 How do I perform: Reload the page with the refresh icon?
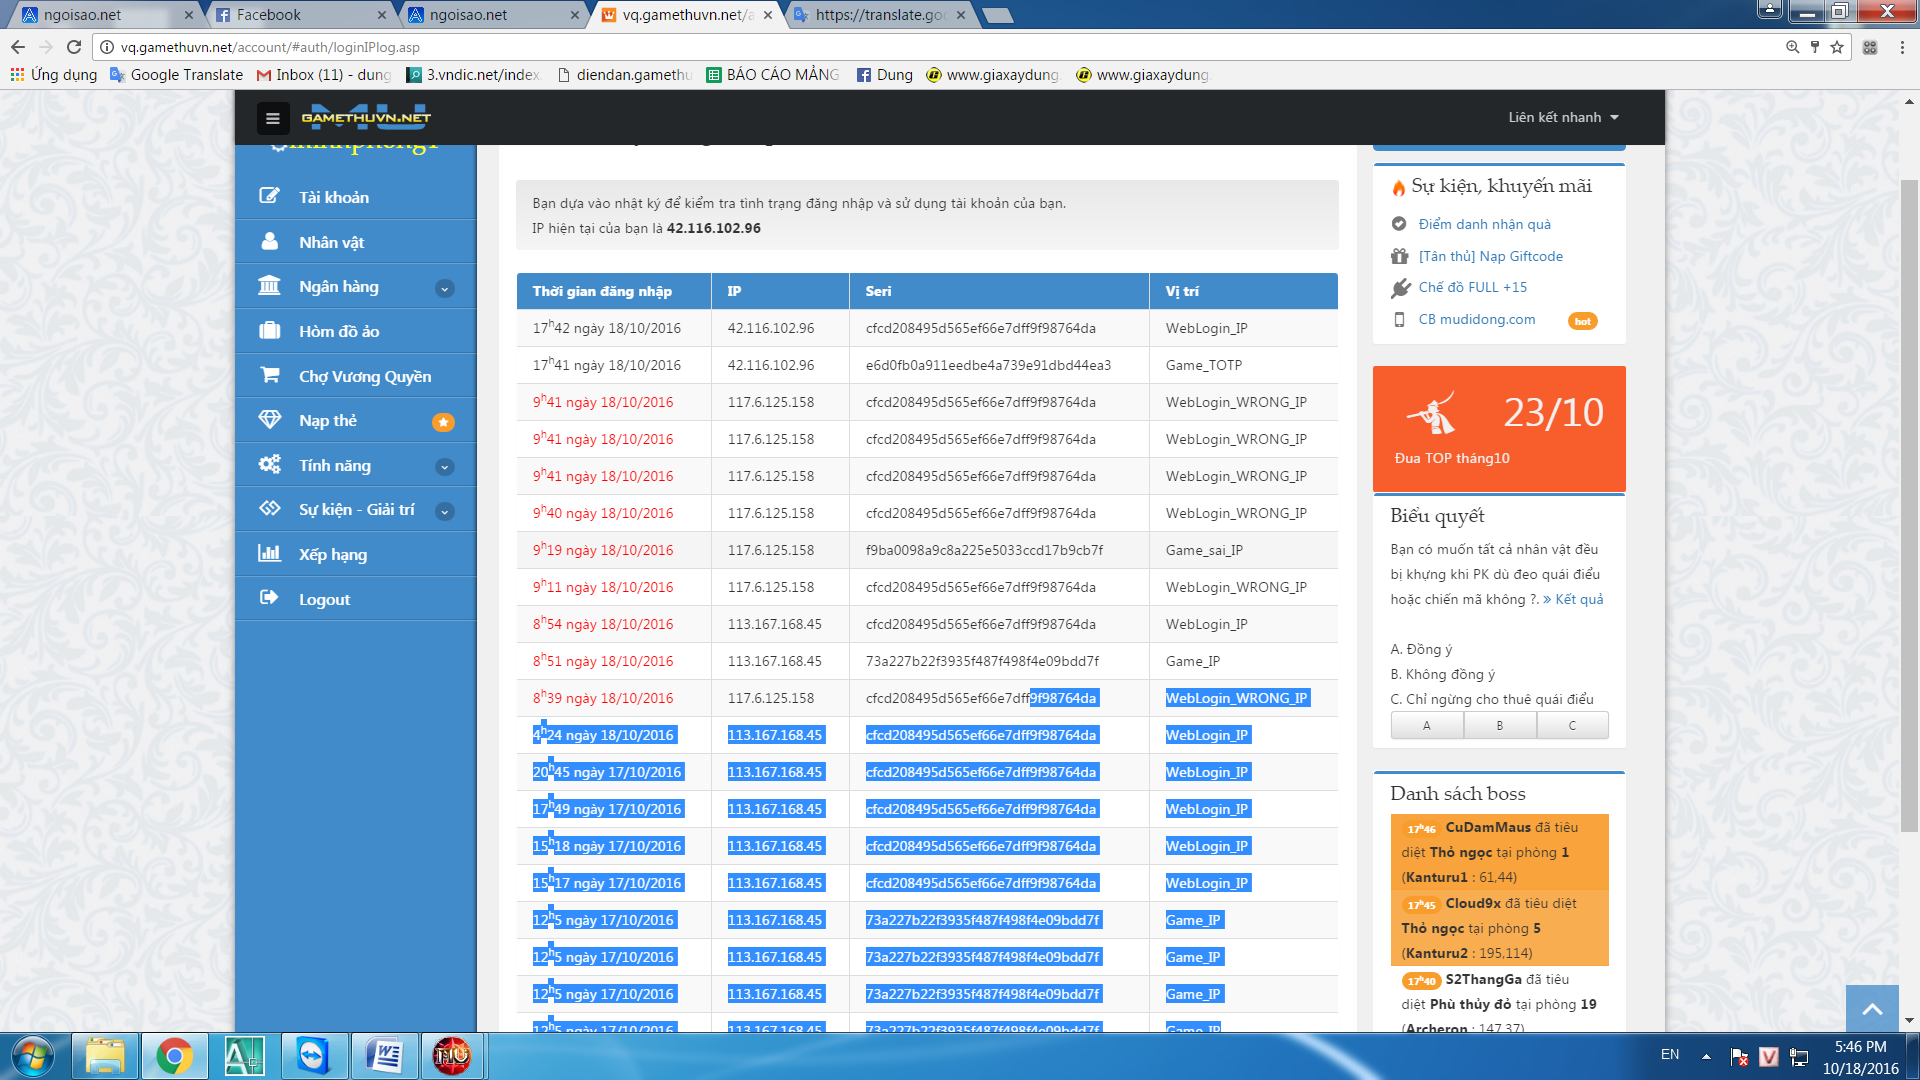point(74,47)
